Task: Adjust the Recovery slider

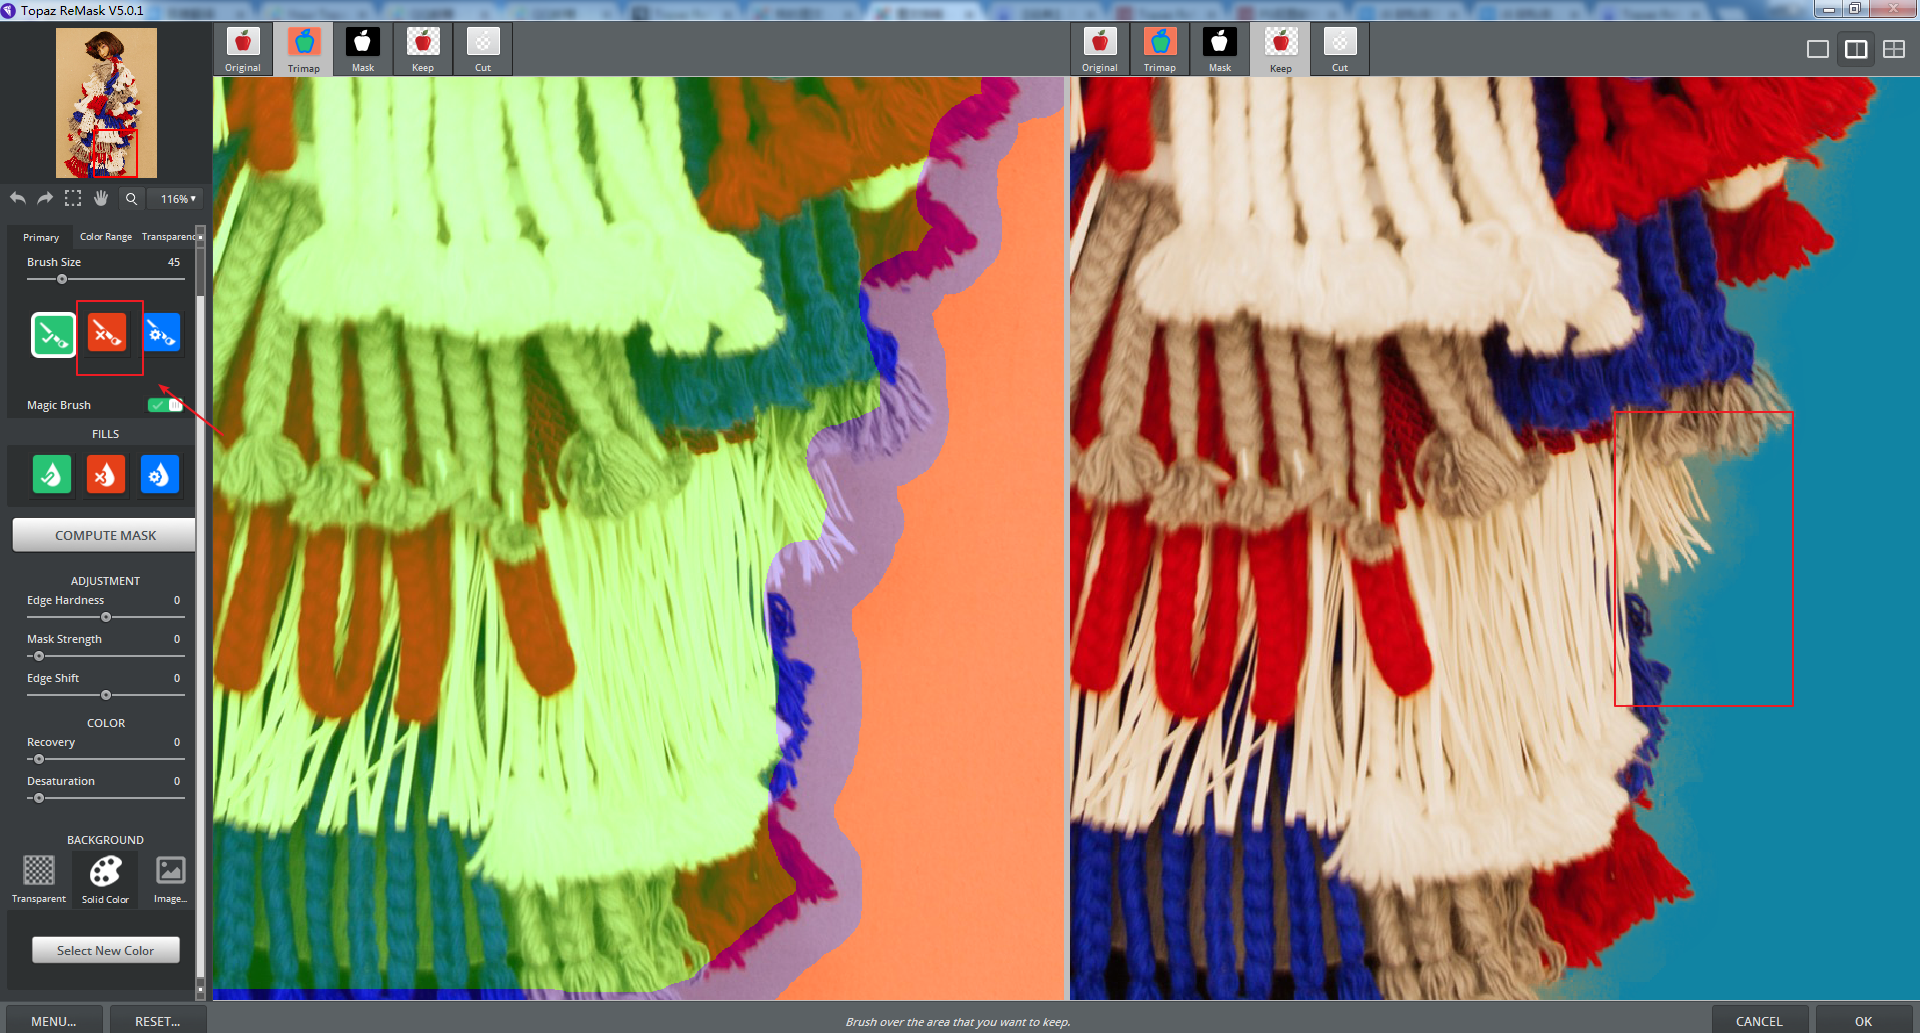Action: pyautogui.click(x=105, y=759)
